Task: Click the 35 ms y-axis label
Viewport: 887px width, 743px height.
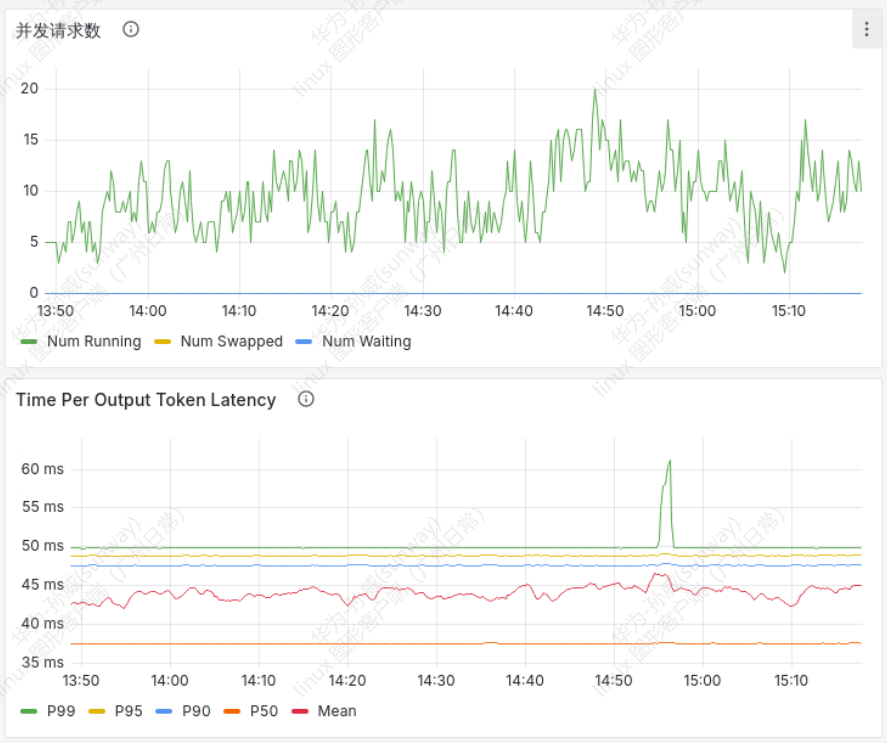Action: tap(42, 662)
